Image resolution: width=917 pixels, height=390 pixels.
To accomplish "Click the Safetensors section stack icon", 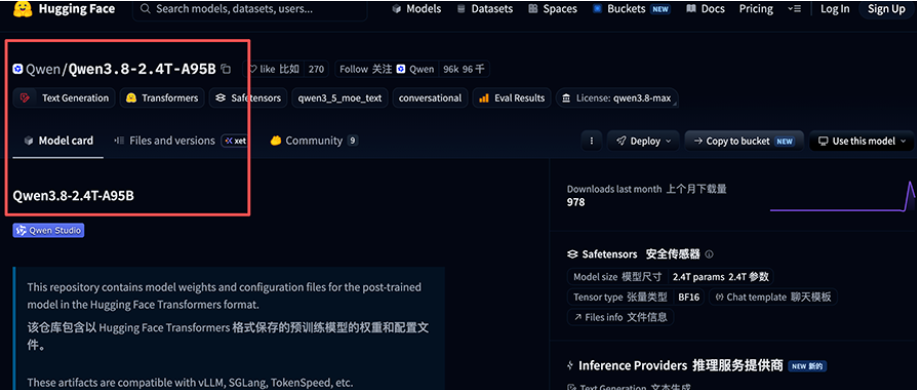I will (573, 254).
